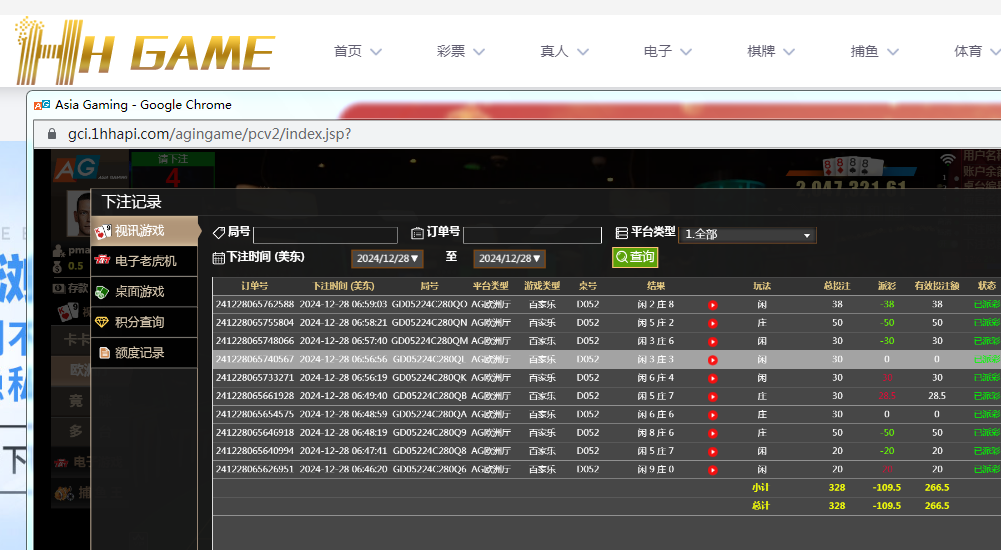Play video replay for round GD05224C280QI
1001x550 pixels.
click(x=713, y=359)
